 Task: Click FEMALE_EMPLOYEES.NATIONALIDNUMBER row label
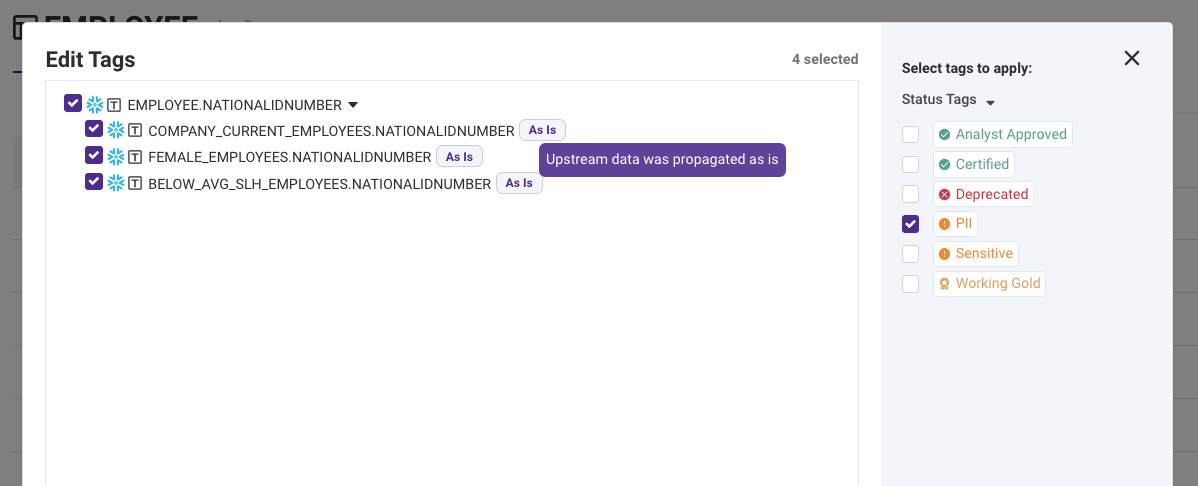[x=290, y=157]
